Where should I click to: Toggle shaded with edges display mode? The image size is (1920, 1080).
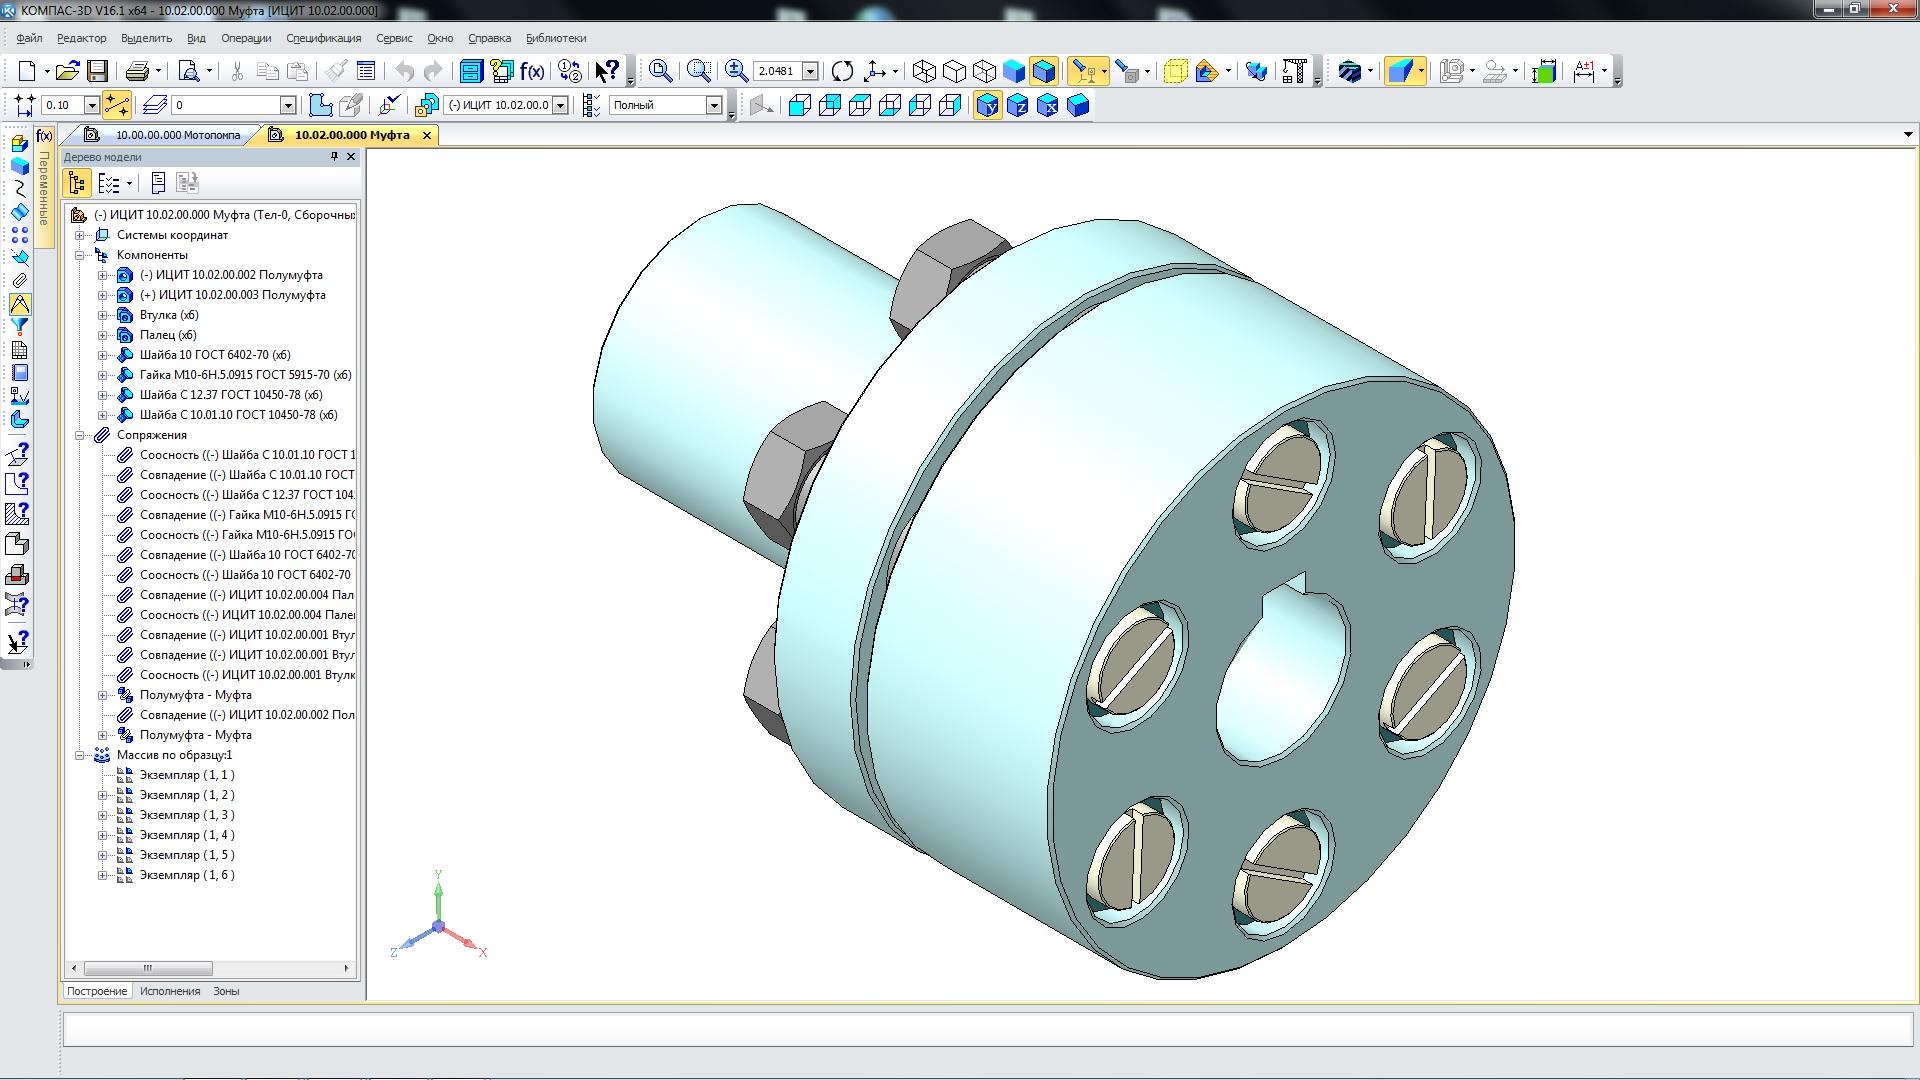click(1043, 71)
